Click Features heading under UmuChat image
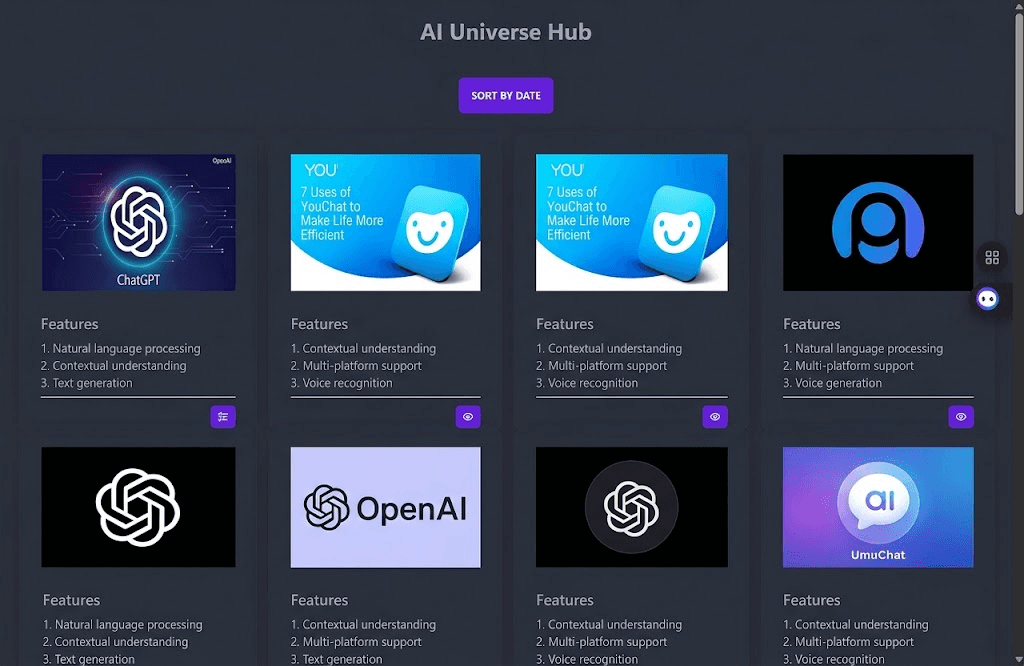The image size is (1024, 666). tap(812, 600)
